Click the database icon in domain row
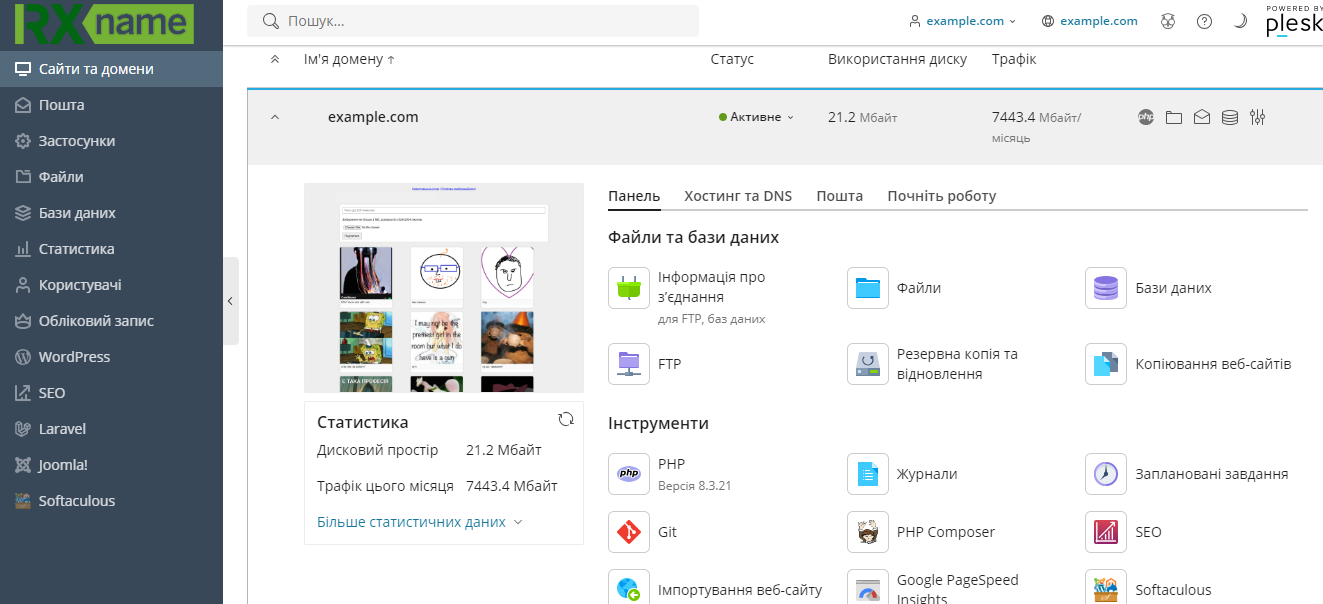The width and height of the screenshot is (1323, 604). coord(1230,117)
